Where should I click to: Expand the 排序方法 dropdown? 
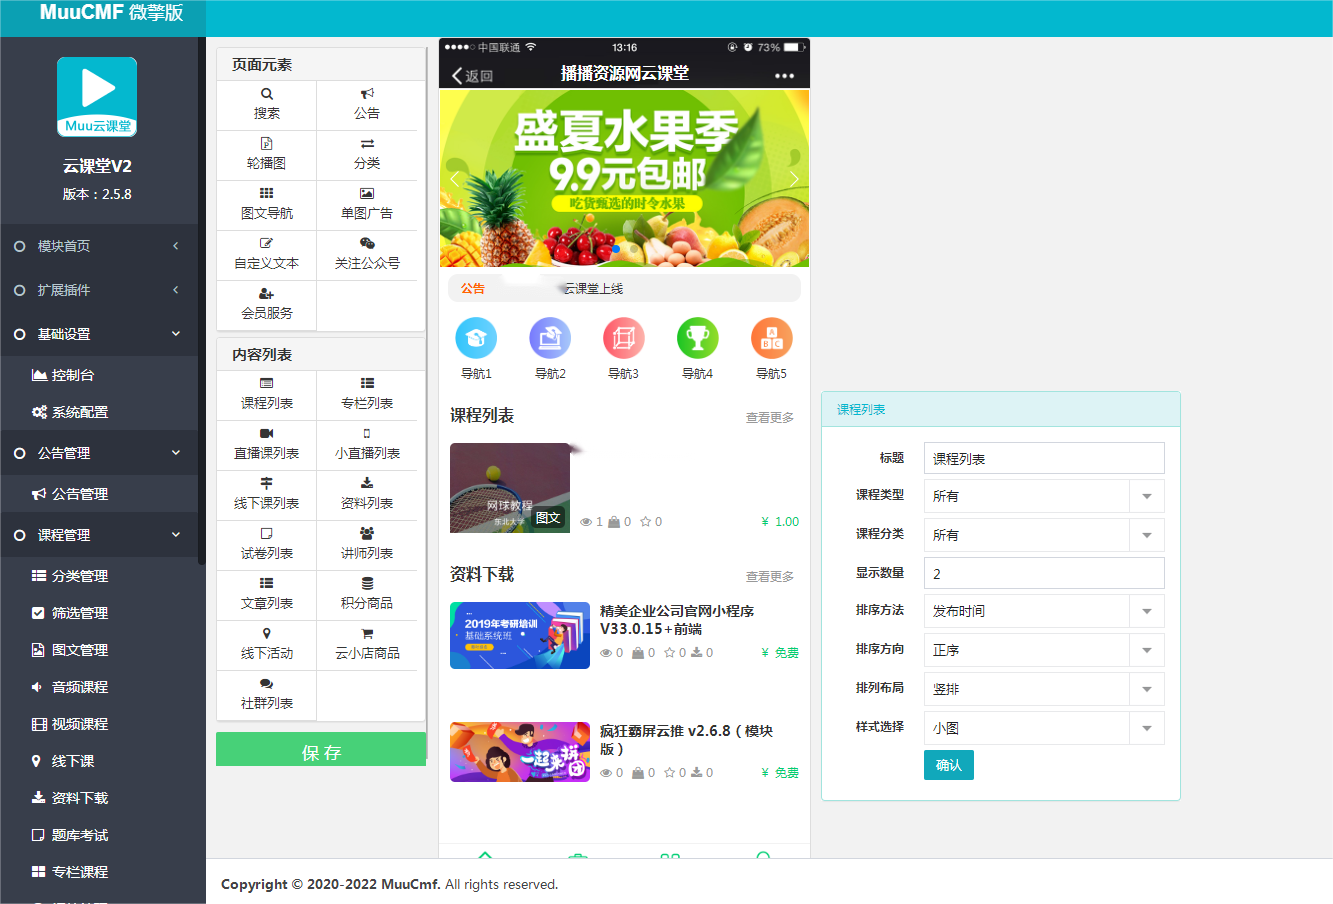pyautogui.click(x=1043, y=611)
